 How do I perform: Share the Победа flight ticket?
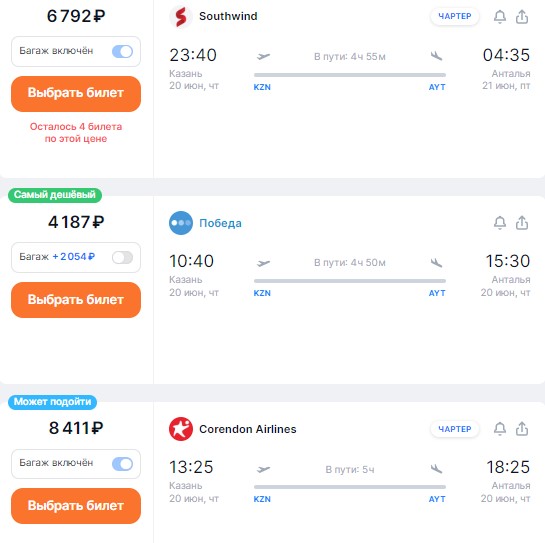tap(522, 222)
